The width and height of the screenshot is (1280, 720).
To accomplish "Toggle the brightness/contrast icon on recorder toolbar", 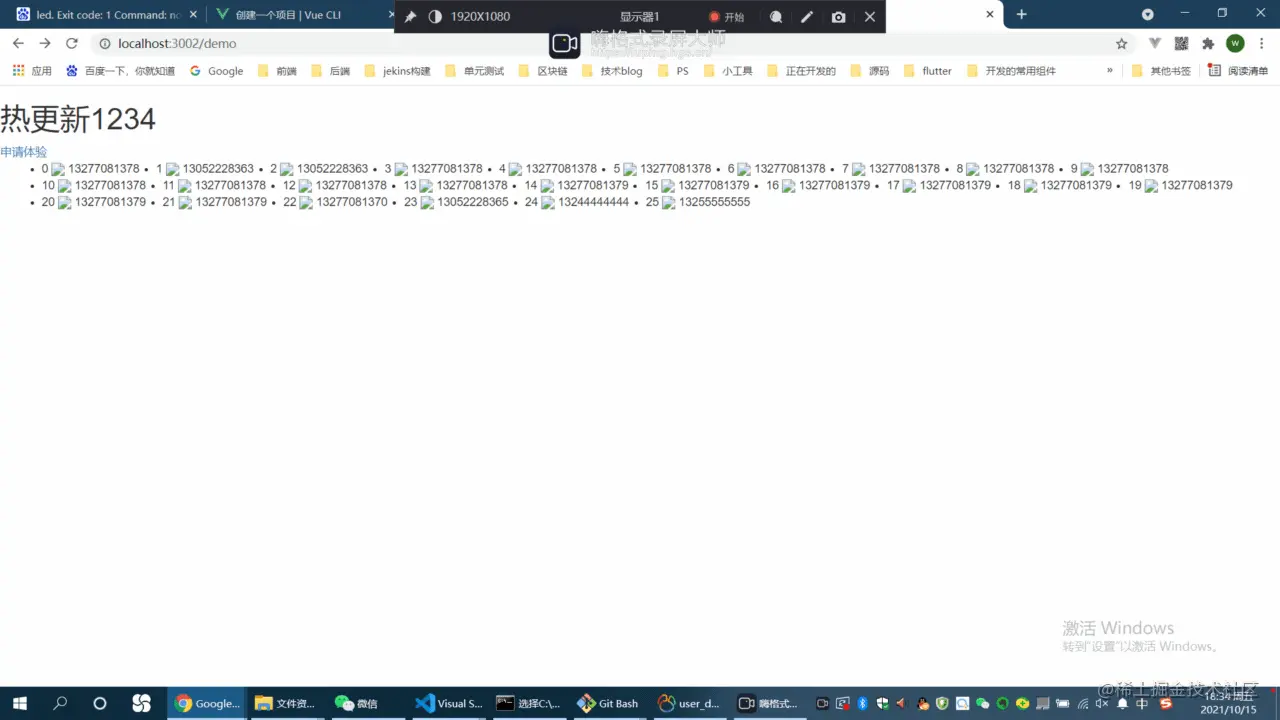I will [x=436, y=16].
